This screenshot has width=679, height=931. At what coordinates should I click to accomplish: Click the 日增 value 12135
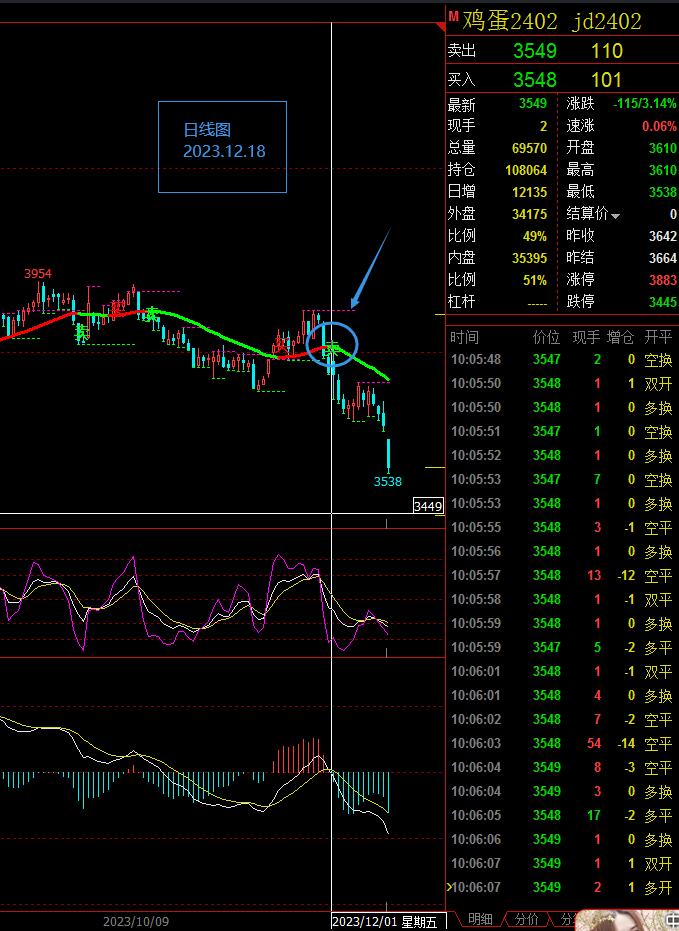(529, 192)
